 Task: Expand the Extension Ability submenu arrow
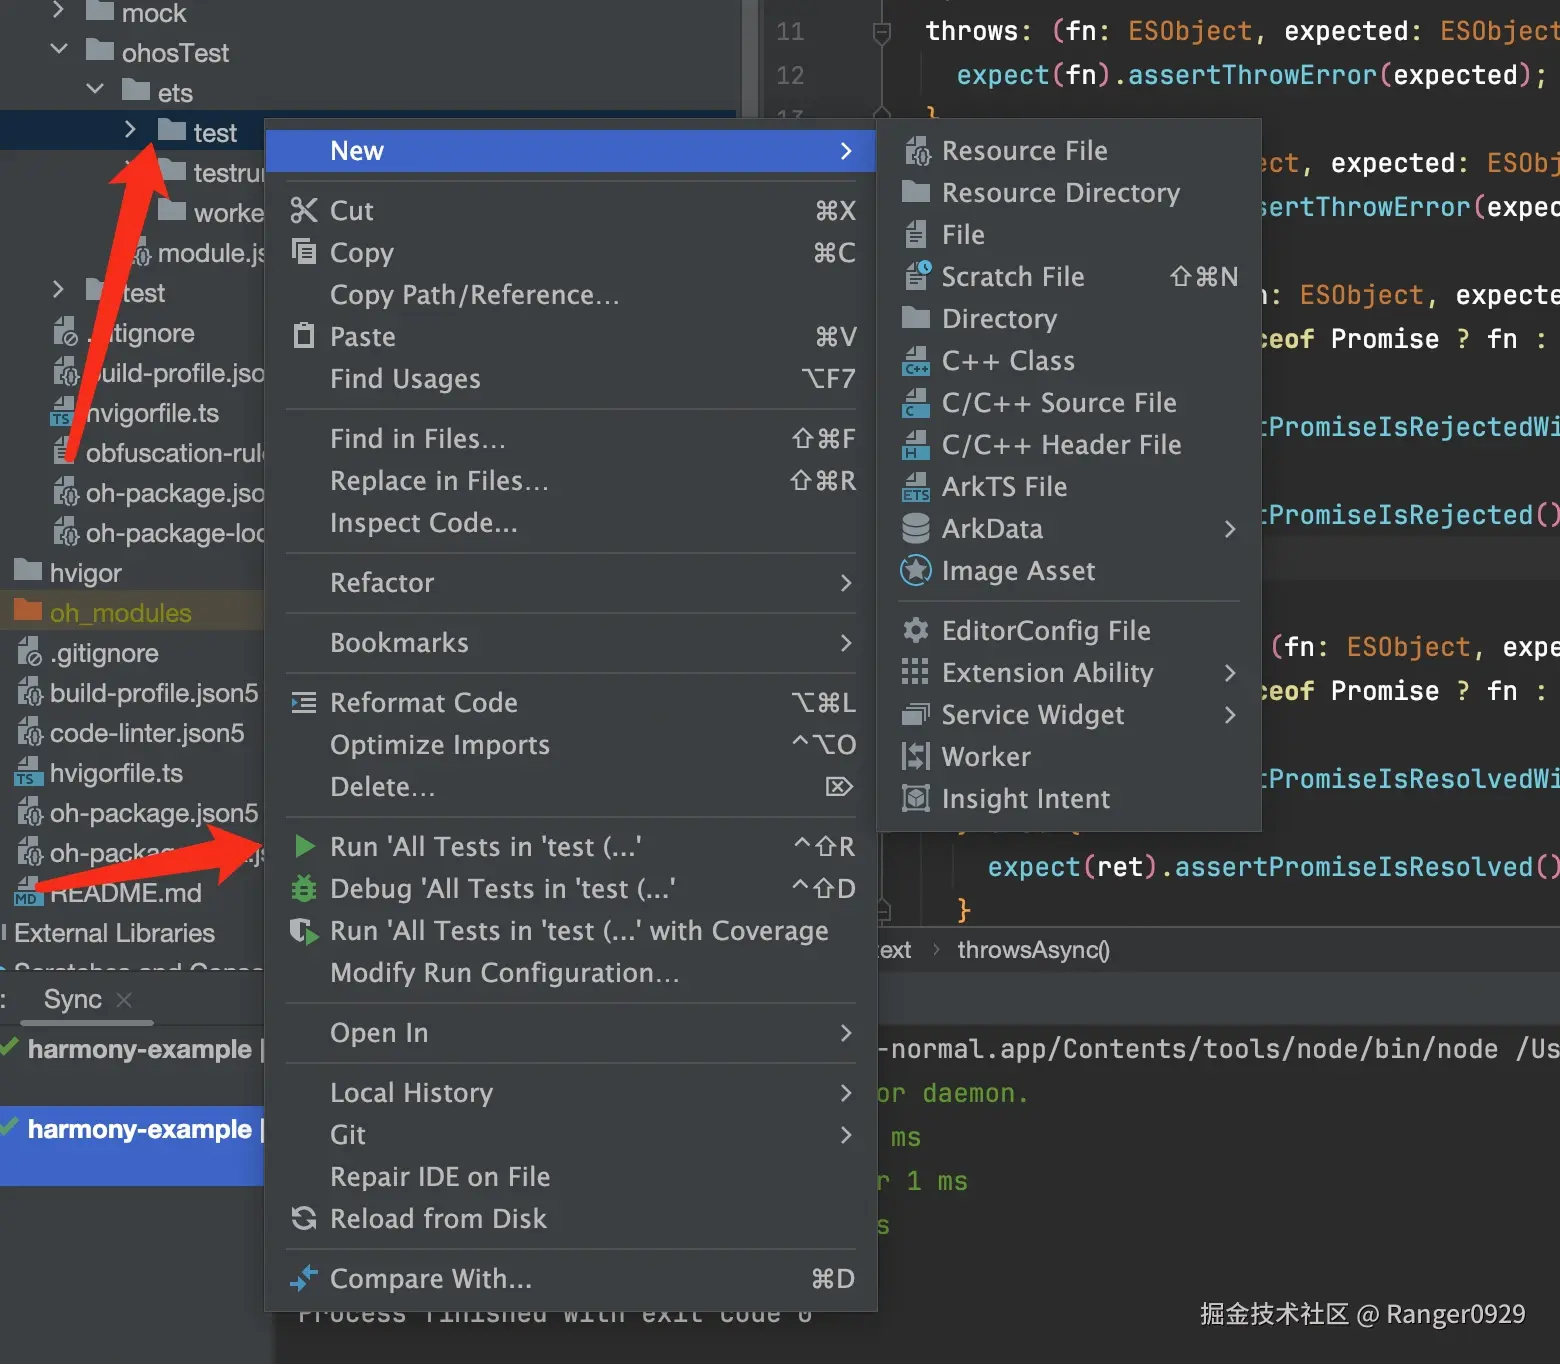click(x=1231, y=672)
